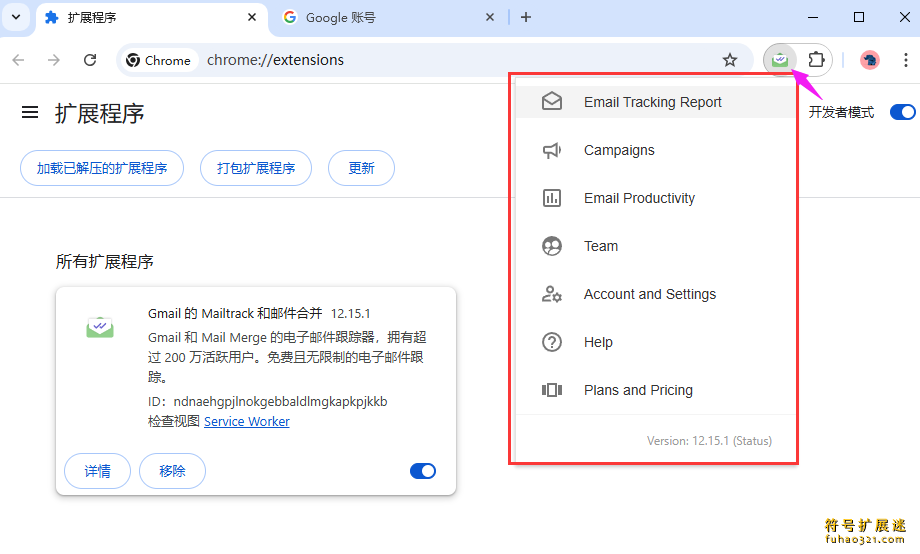Open the hamburger menu beside 扩展程序
This screenshot has width=920, height=554.
tap(30, 112)
